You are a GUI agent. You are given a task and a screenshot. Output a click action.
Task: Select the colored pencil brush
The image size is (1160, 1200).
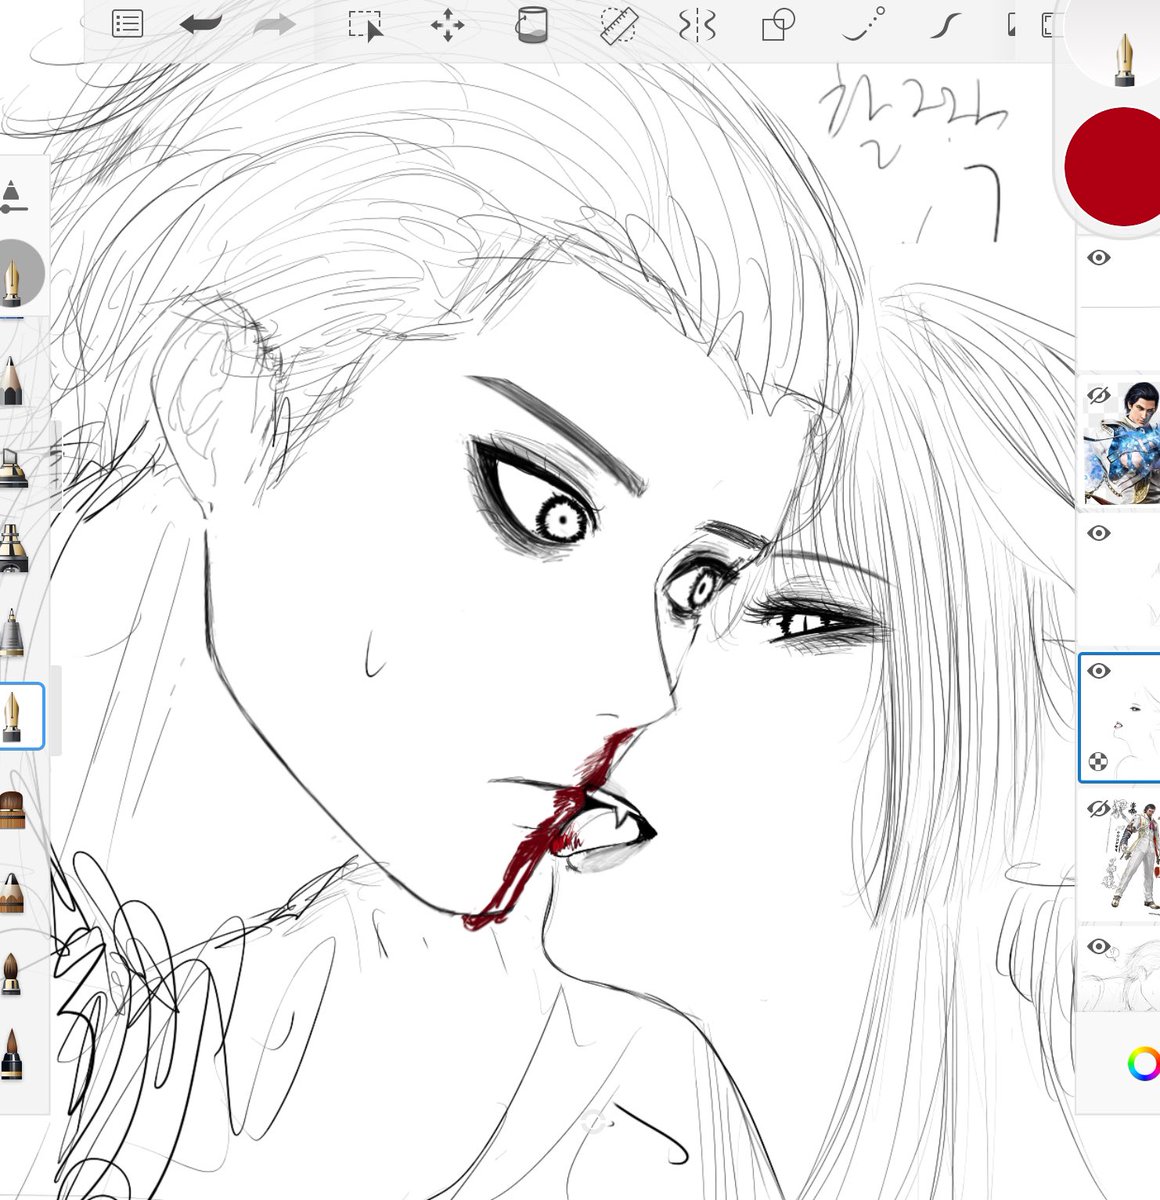click(x=11, y=892)
